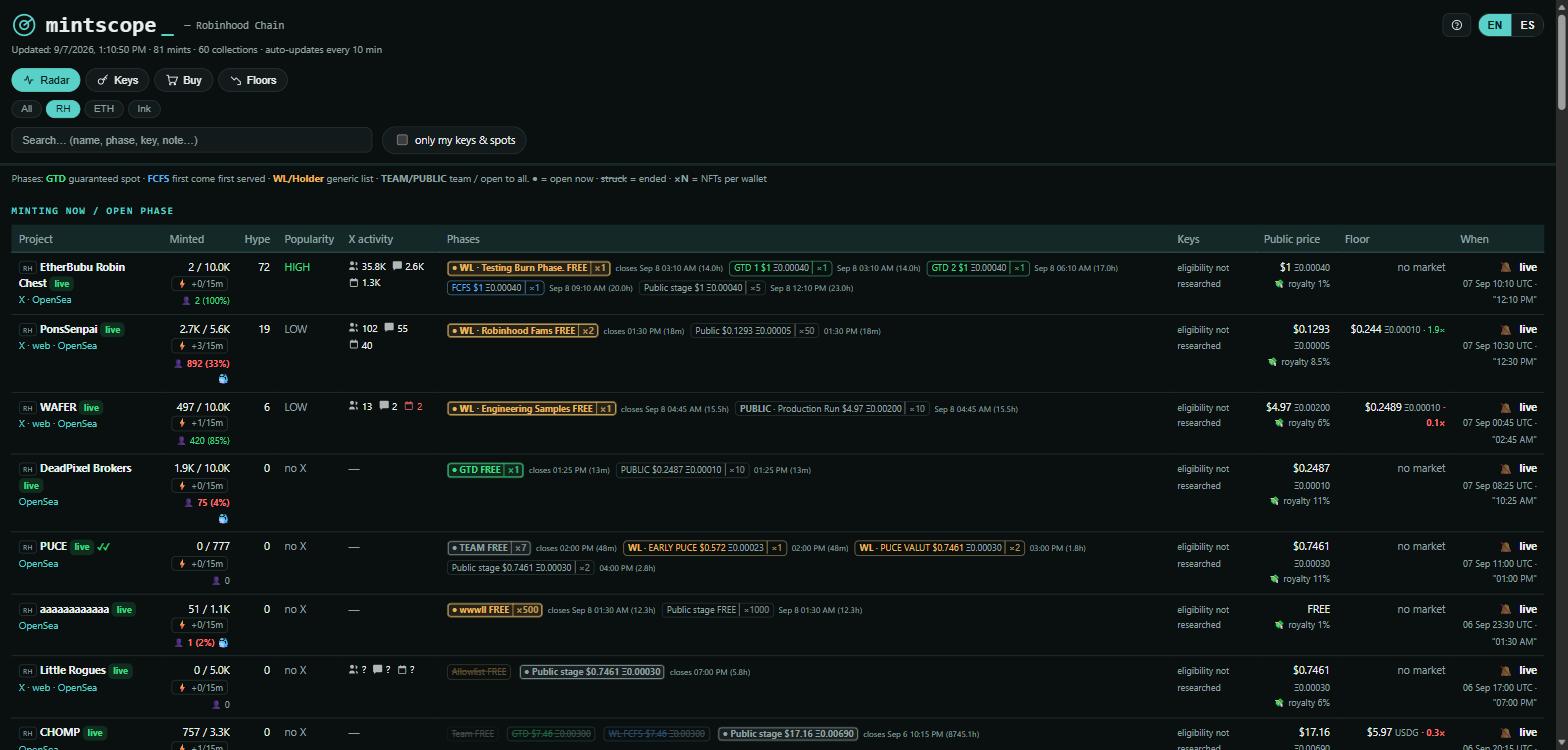Click the bell icon in WAFER's When column
1568x750 pixels.
tap(1505, 407)
